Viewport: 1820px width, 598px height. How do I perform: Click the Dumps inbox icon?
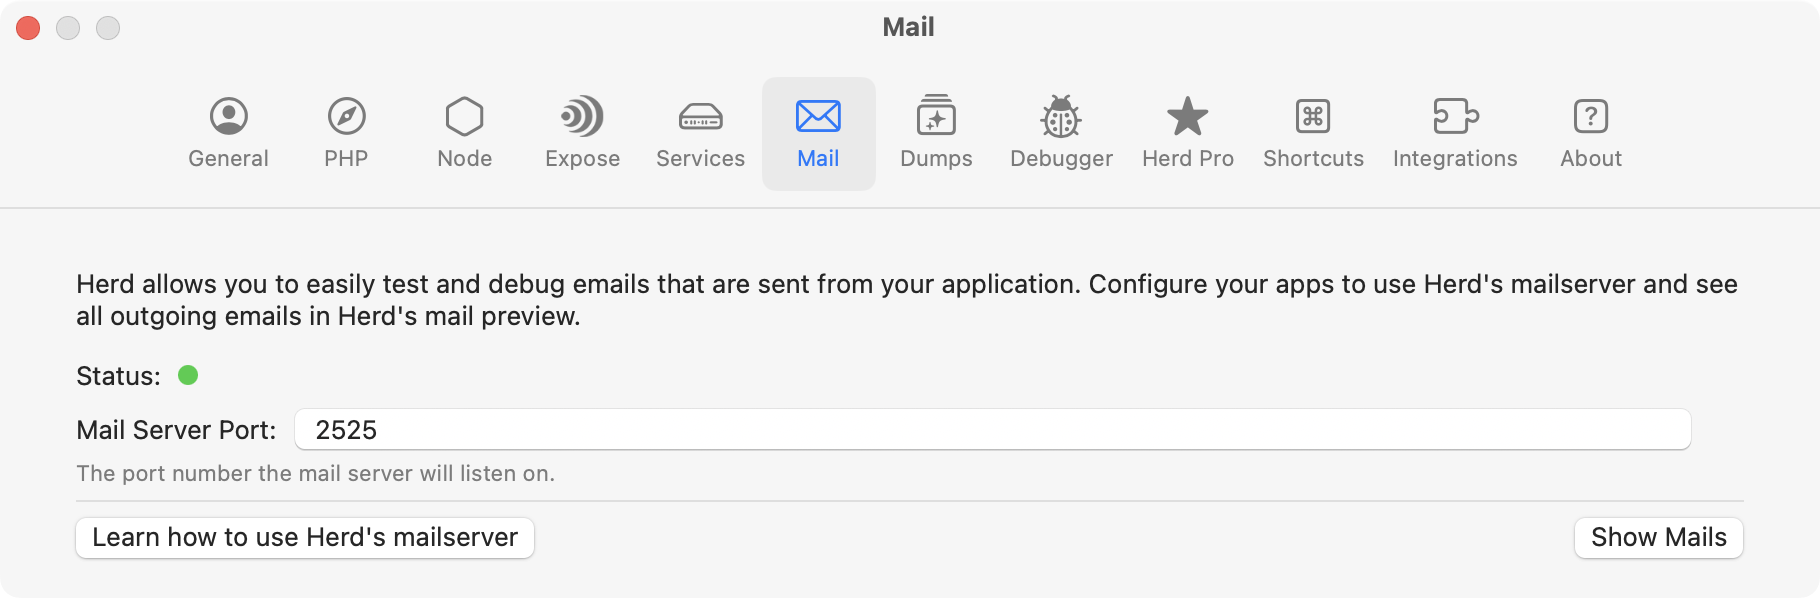tap(936, 117)
